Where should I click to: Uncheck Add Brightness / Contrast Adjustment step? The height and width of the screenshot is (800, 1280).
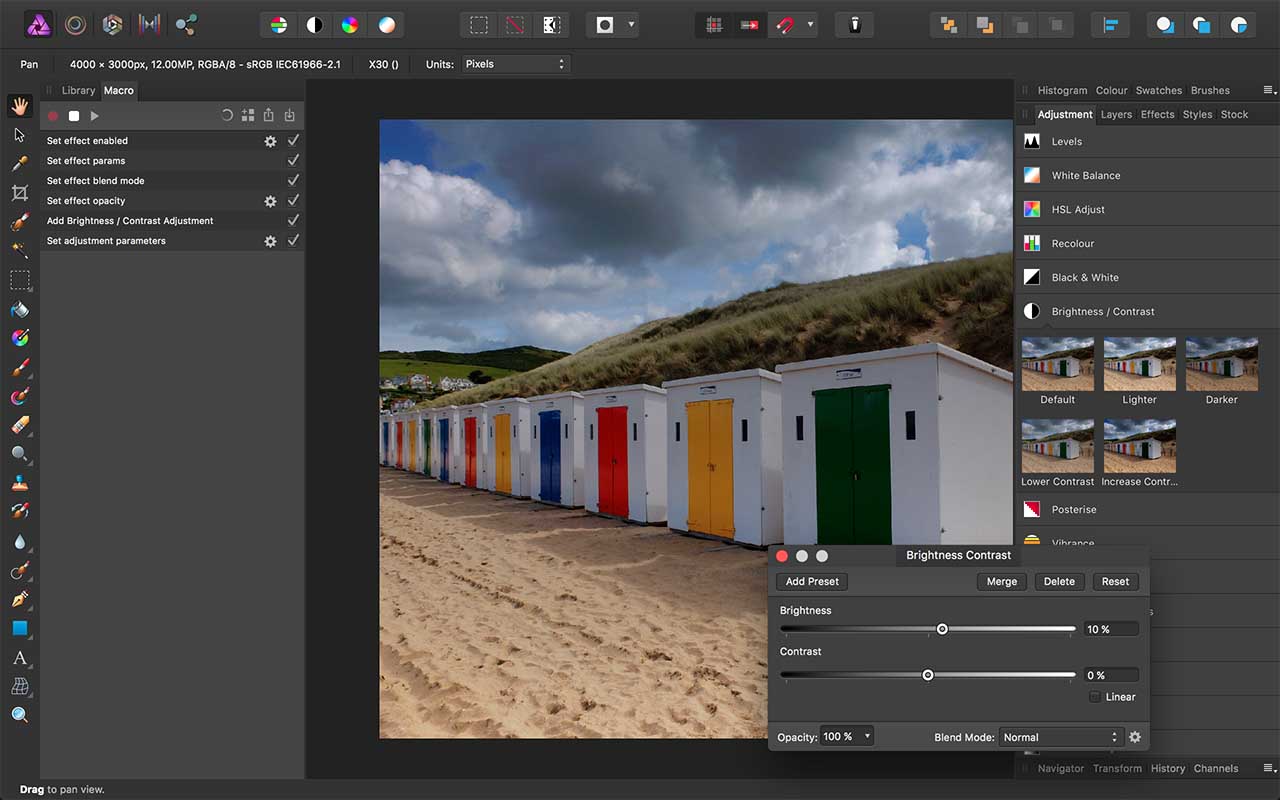point(293,221)
